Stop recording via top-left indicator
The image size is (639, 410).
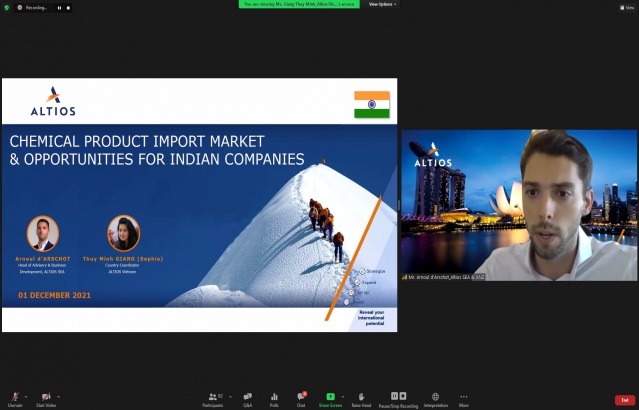click(68, 8)
